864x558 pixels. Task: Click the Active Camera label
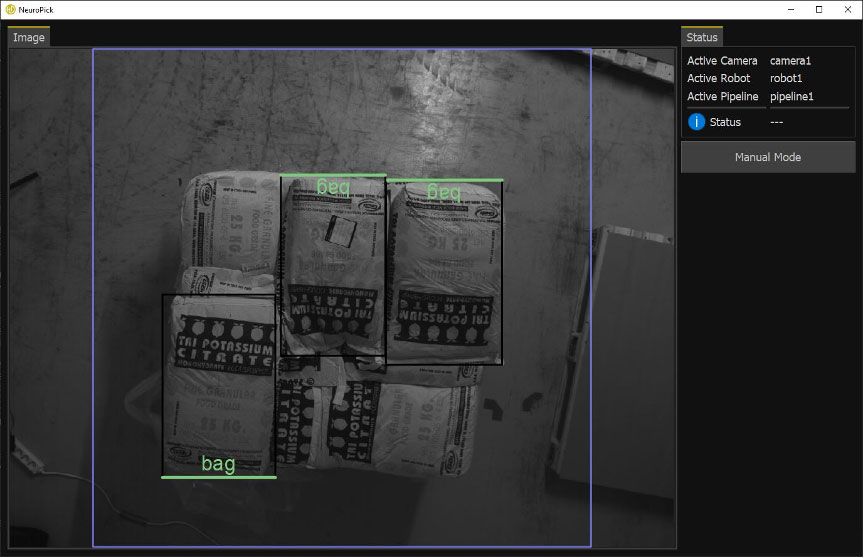point(722,61)
